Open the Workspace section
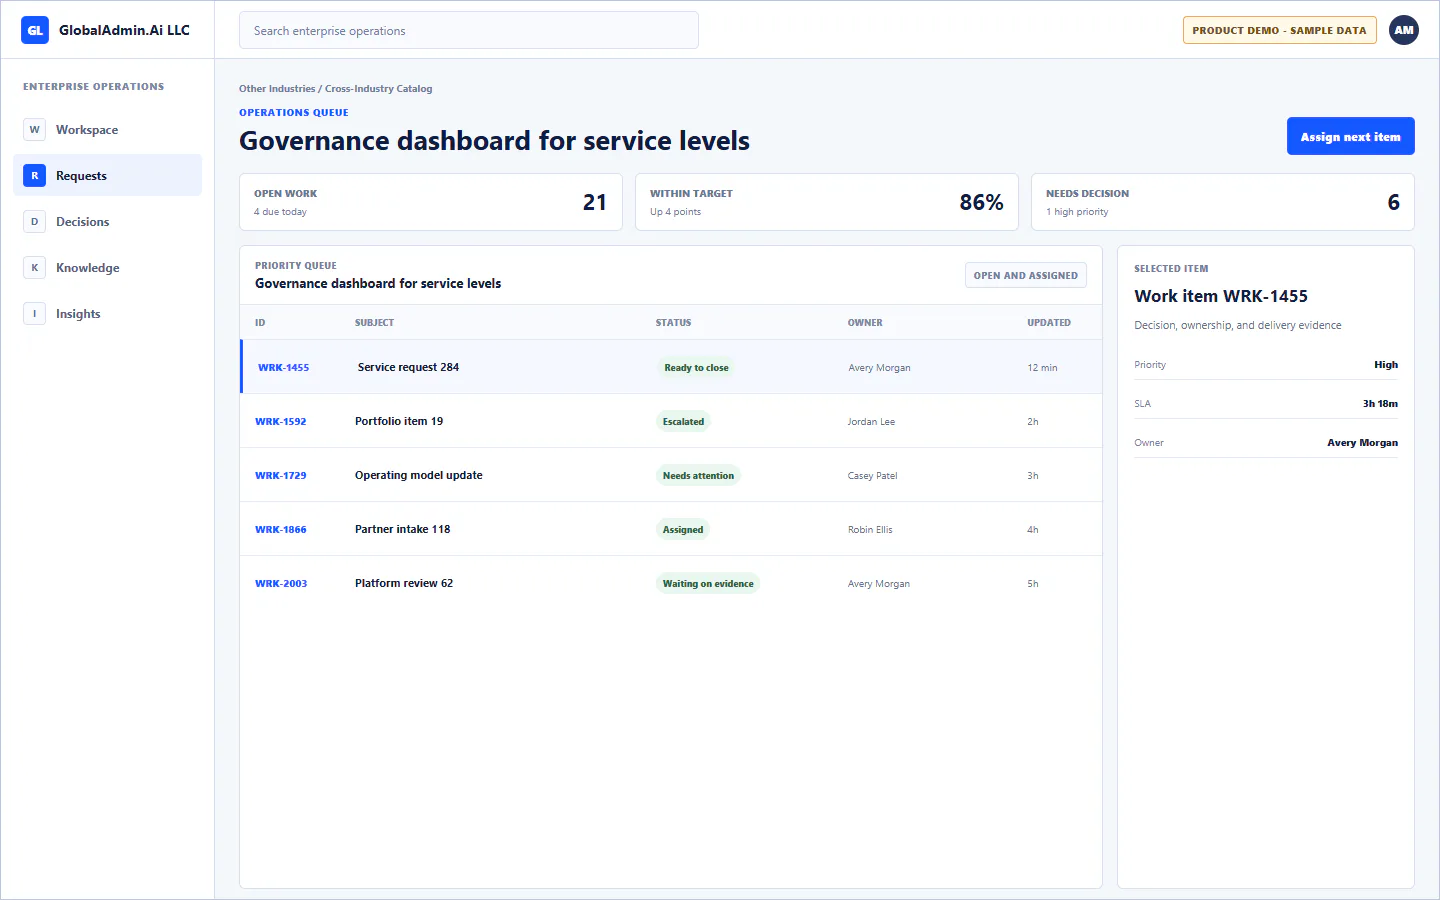The height and width of the screenshot is (900, 1440). [107, 130]
